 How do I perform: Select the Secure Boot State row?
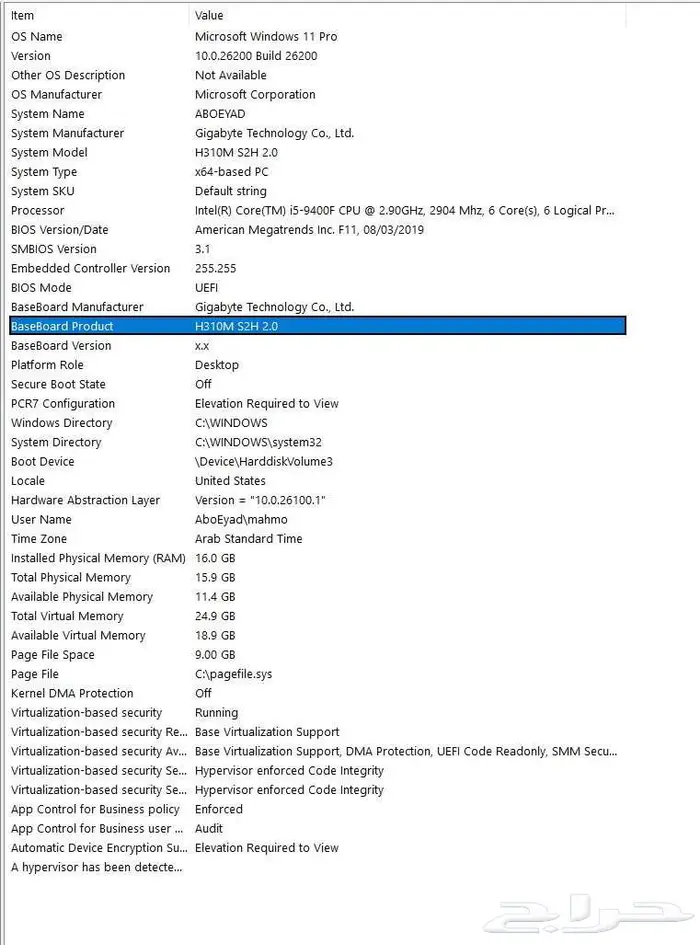318,384
